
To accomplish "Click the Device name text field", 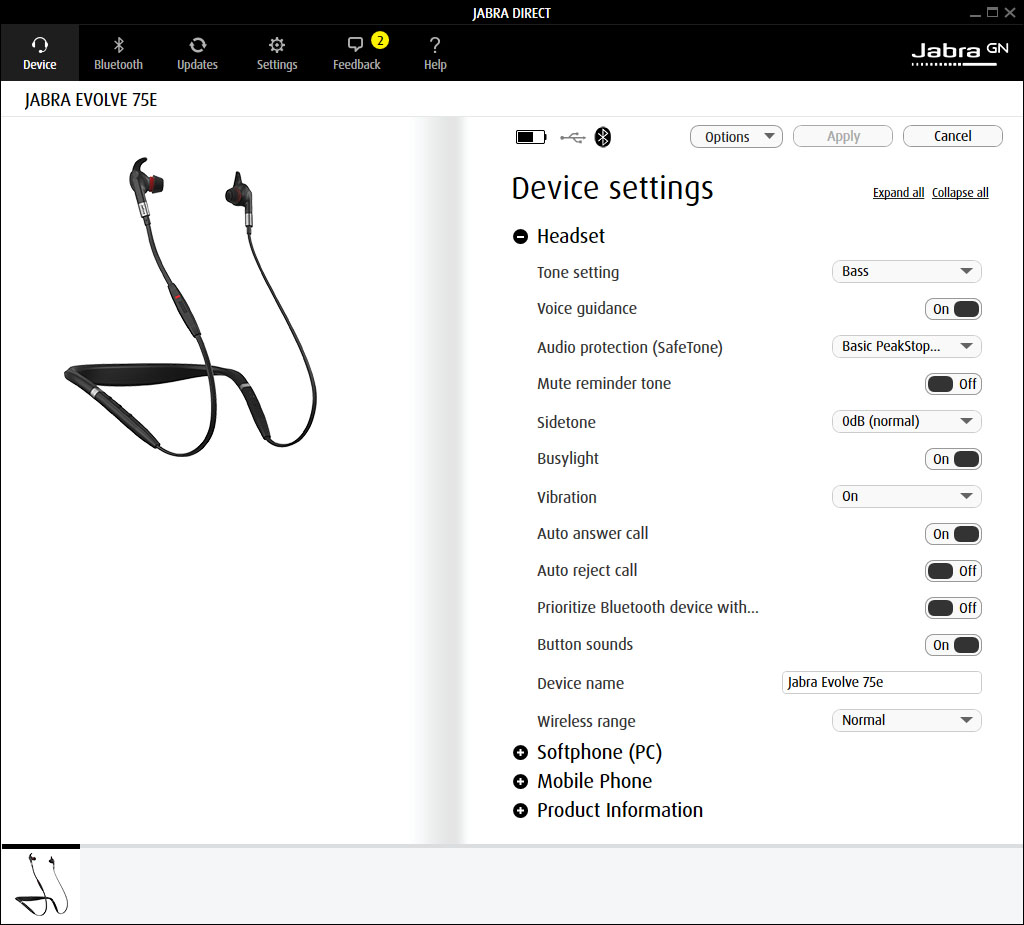I will pyautogui.click(x=881, y=682).
